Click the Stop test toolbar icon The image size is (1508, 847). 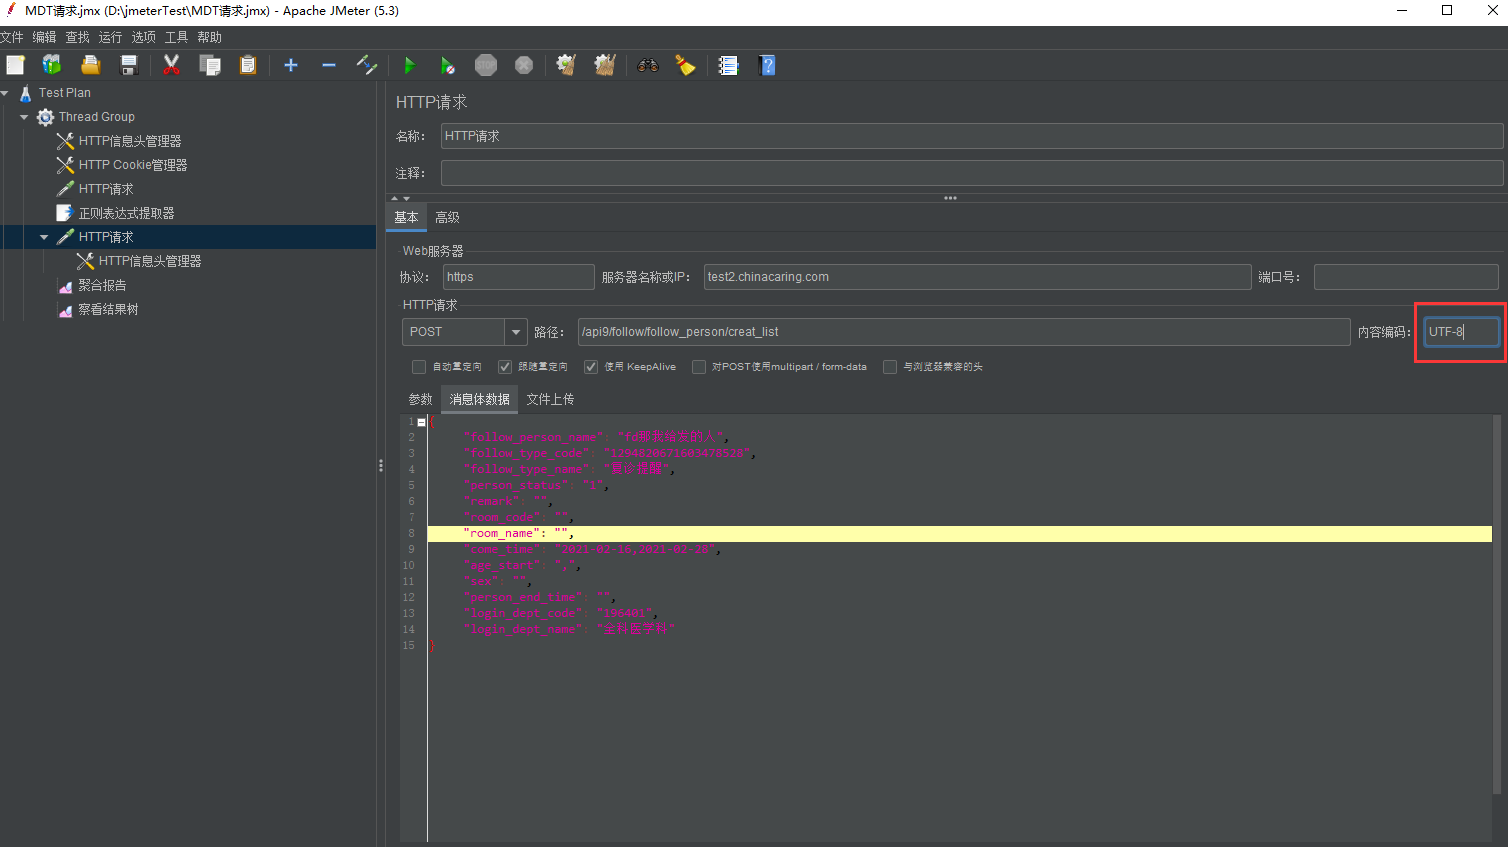point(486,65)
